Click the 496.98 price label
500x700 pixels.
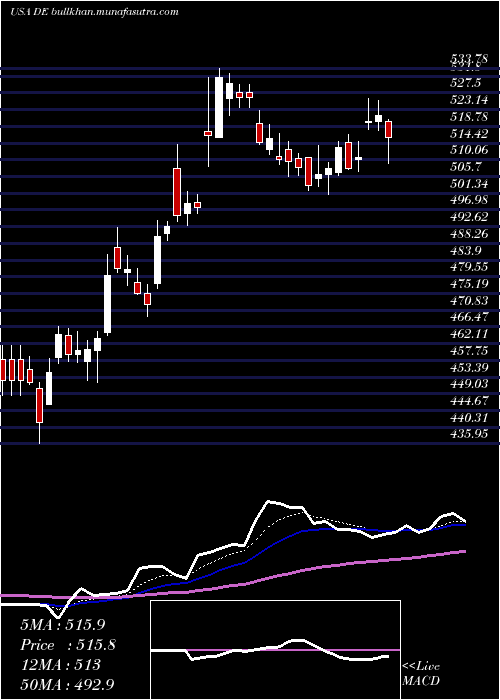[469, 200]
